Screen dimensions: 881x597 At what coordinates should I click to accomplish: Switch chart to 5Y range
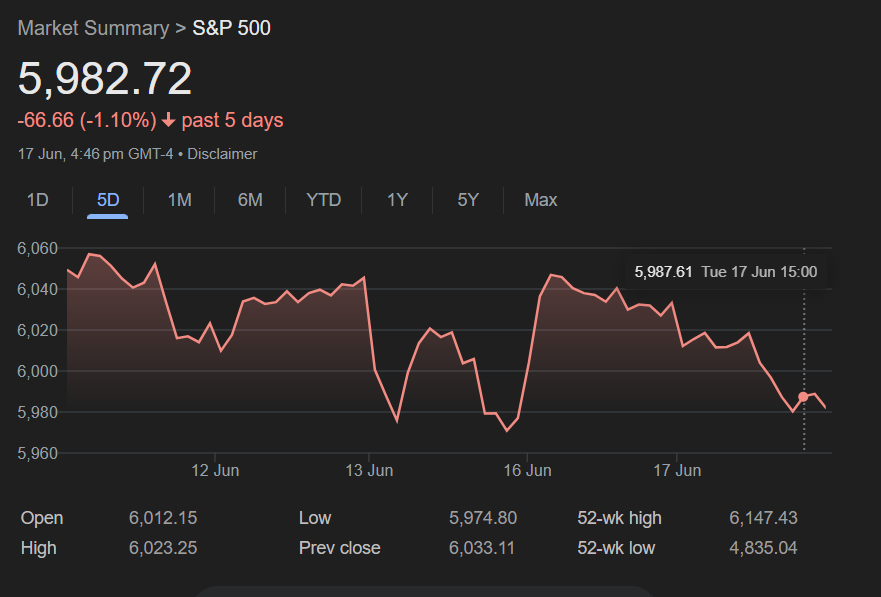click(468, 200)
